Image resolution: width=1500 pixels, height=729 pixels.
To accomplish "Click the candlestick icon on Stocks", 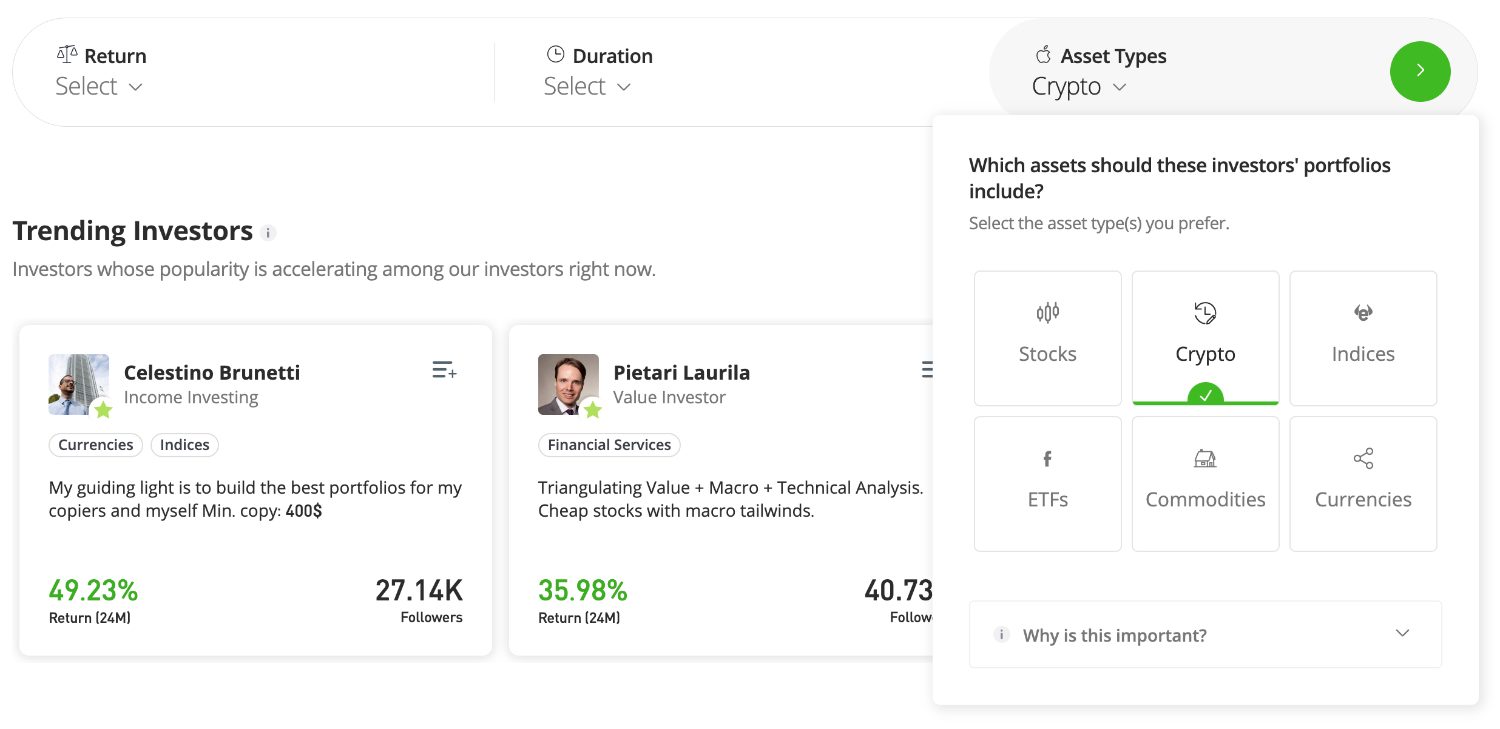I will coord(1047,313).
